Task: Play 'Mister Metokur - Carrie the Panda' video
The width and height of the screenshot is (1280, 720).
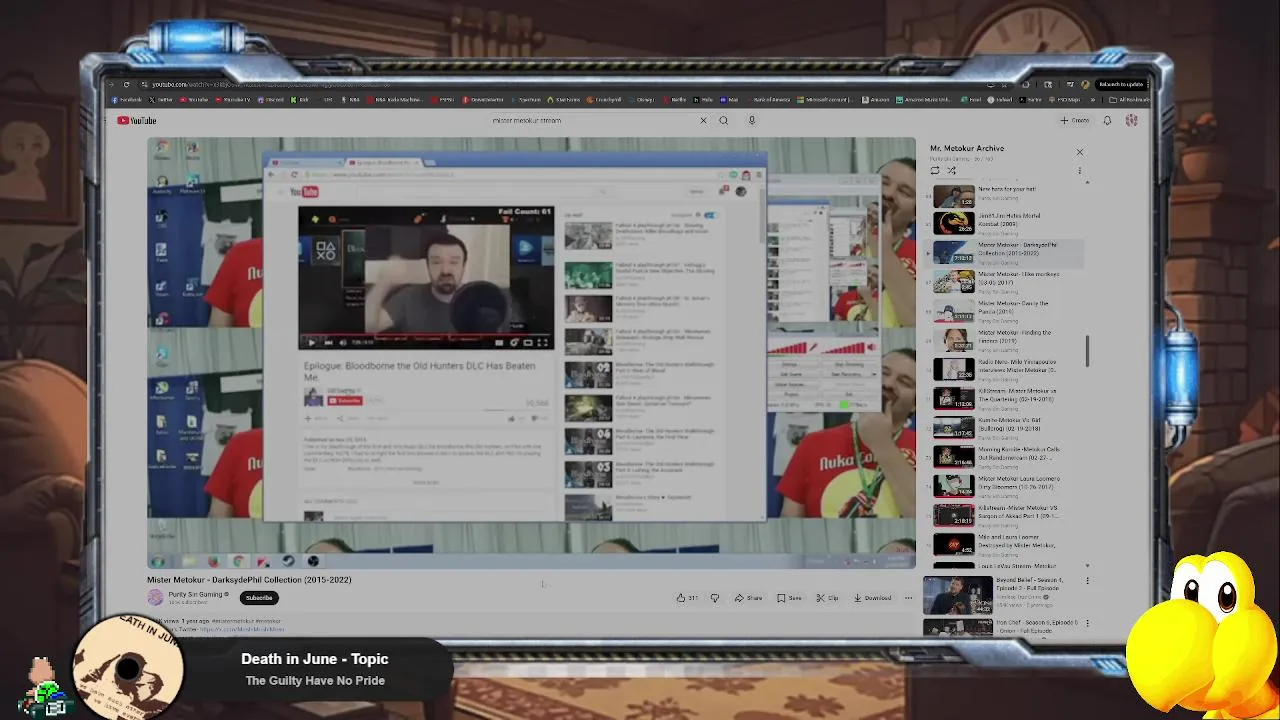Action: 1002,311
